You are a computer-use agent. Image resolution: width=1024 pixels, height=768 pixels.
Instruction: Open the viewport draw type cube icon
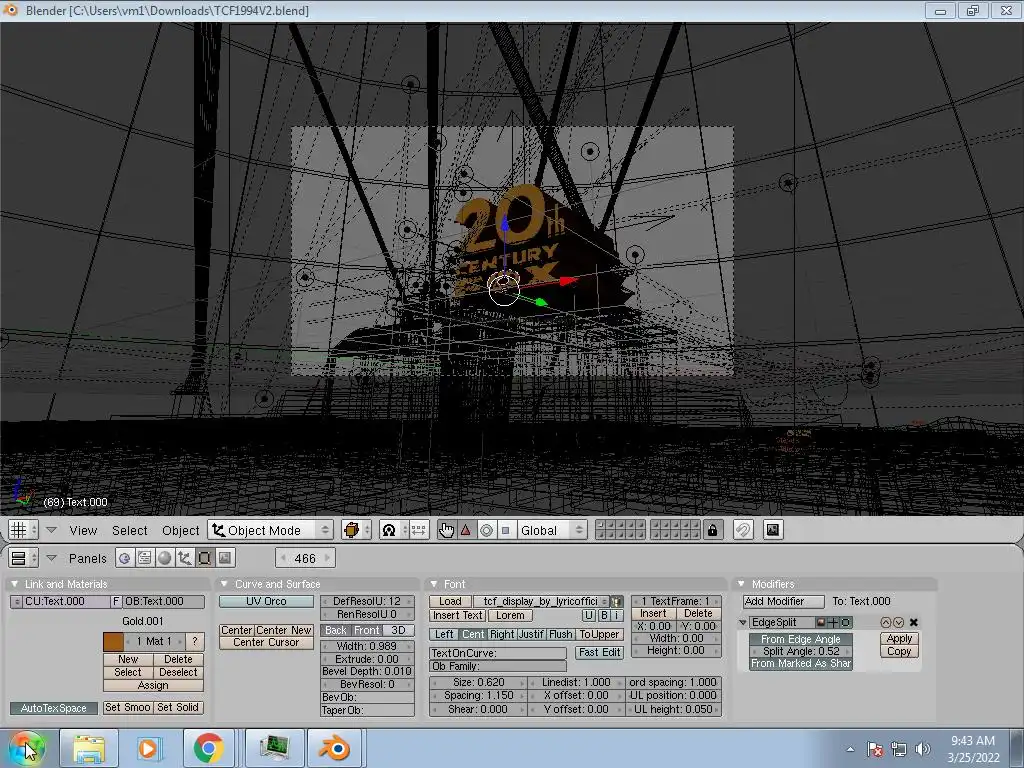coord(356,530)
